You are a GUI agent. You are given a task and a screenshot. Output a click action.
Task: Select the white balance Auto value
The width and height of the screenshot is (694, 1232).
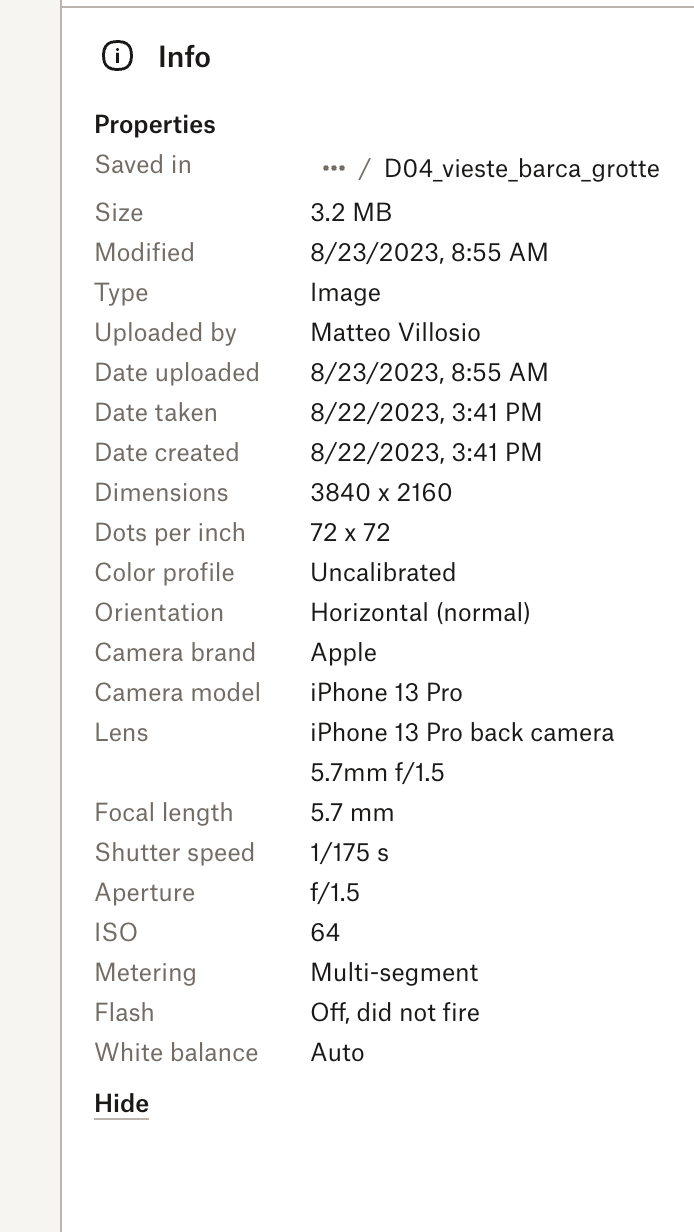click(337, 1052)
